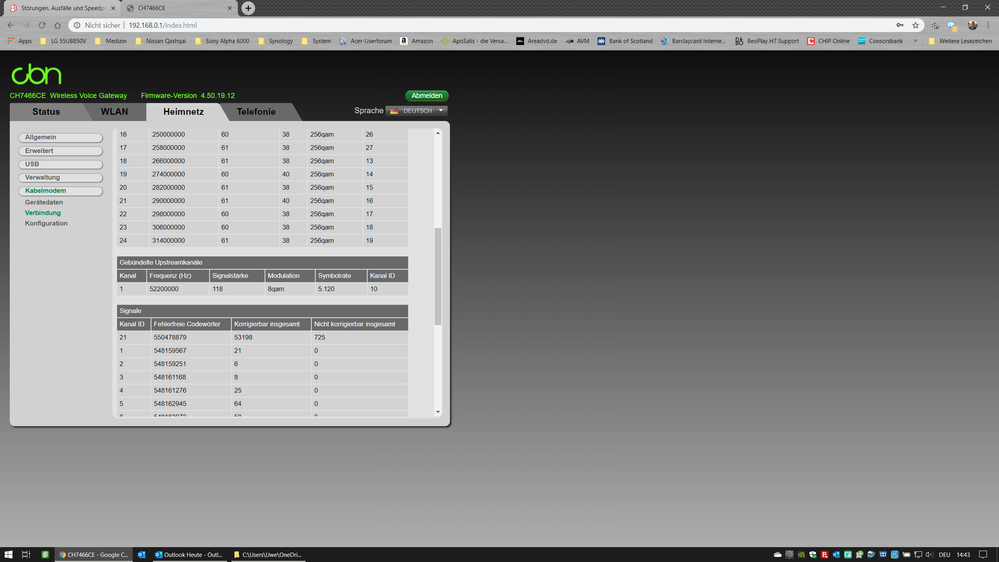The width and height of the screenshot is (999, 562).
Task: Open the Weitere Lesezeichen folder
Action: click(x=960, y=41)
